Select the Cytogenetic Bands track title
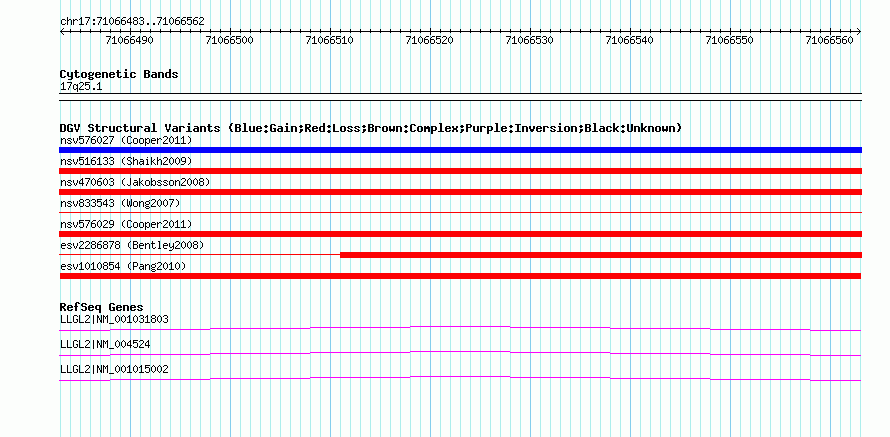Image resolution: width=890 pixels, height=437 pixels. (119, 74)
